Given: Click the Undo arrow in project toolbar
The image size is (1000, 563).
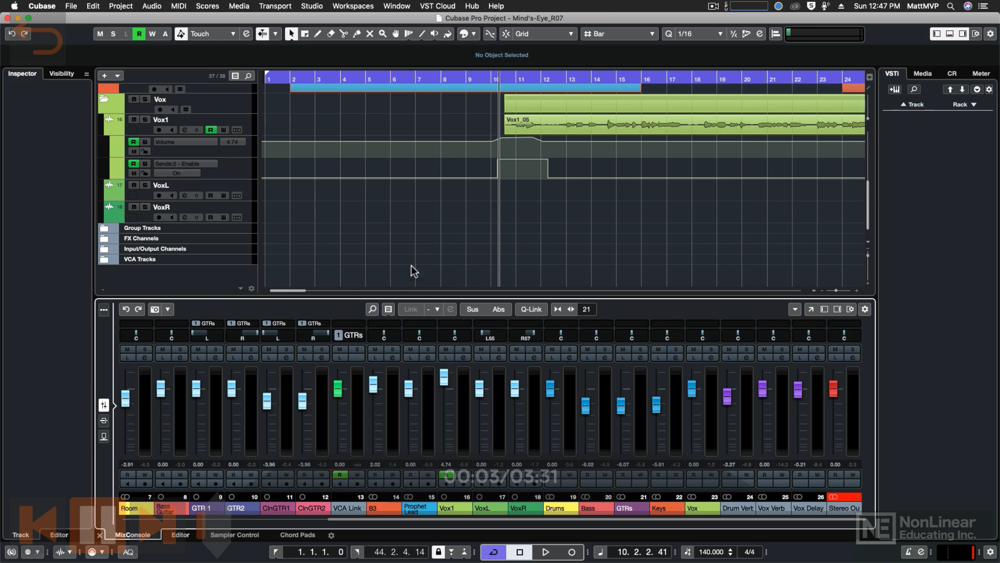Looking at the screenshot, I should pos(11,34).
